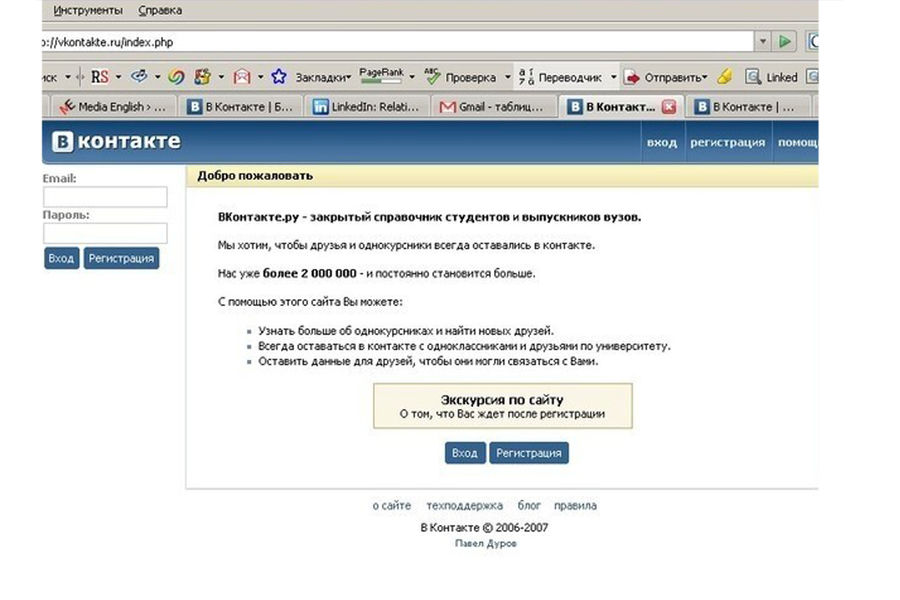Viewport: 900px width, 600px height.
Task: Open the dropdown arrow beside RS icon
Action: tap(118, 77)
